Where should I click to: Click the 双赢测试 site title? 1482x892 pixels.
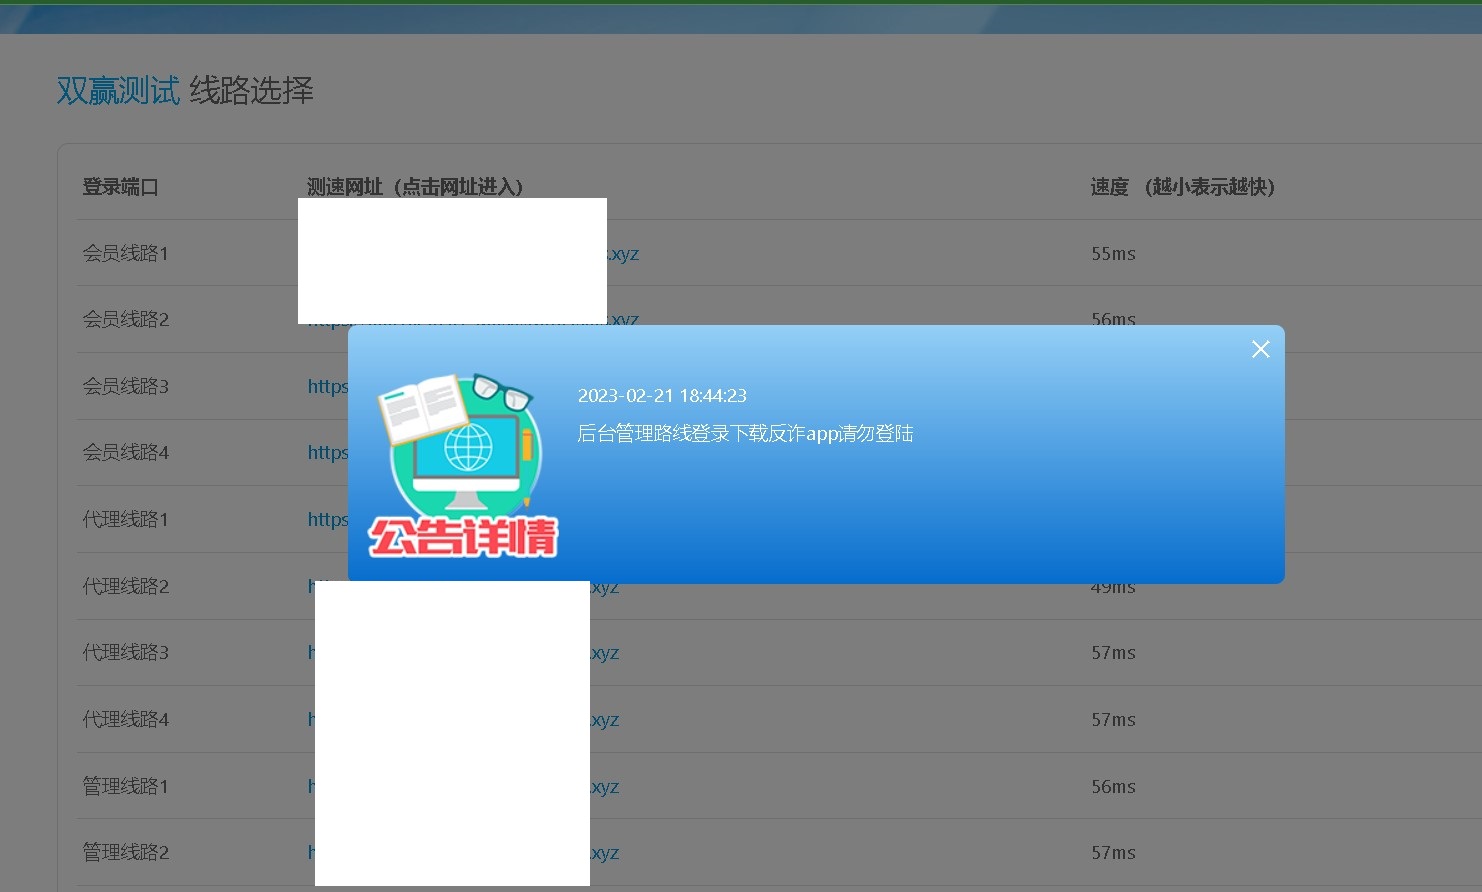[x=119, y=91]
